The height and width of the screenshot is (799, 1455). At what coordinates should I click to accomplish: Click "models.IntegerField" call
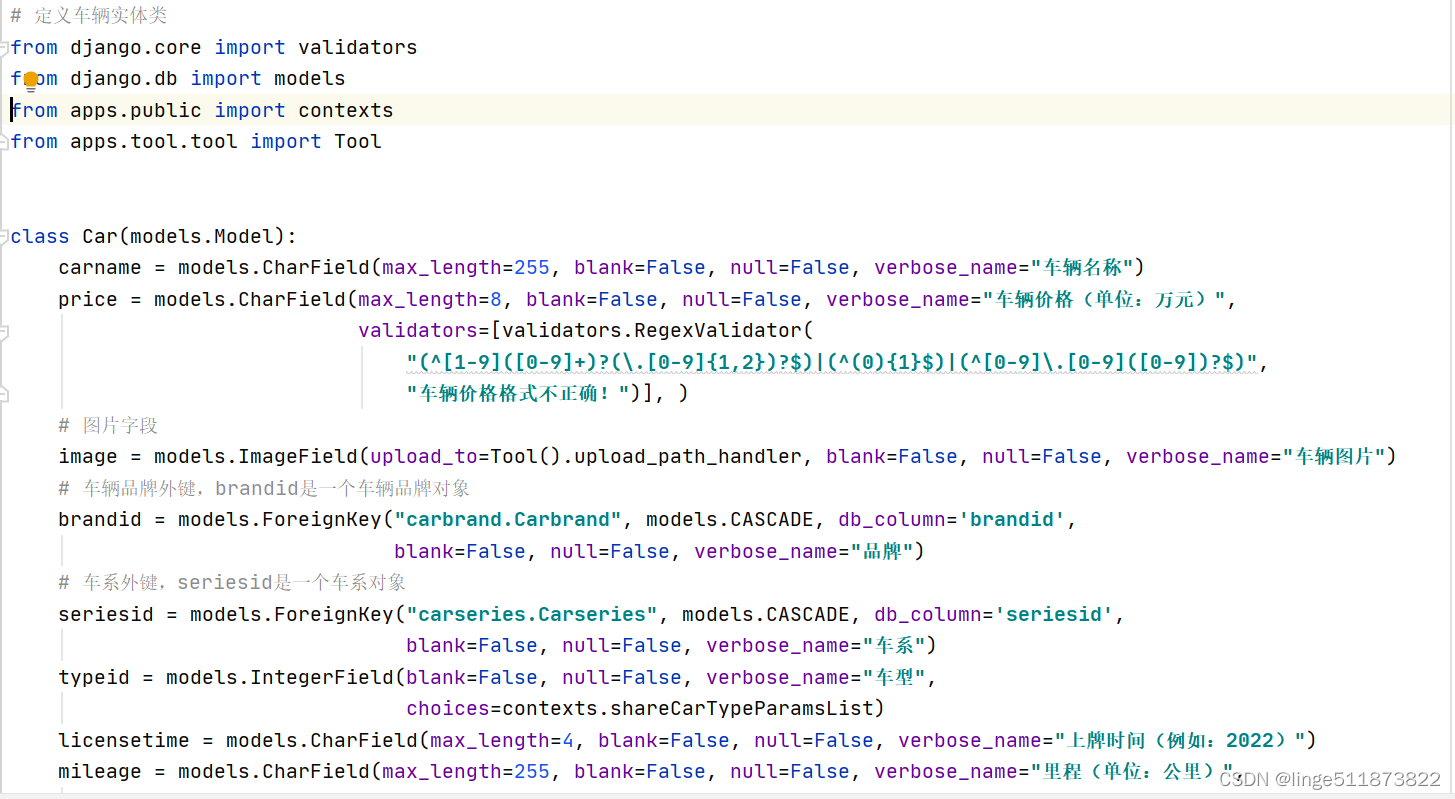pos(280,677)
